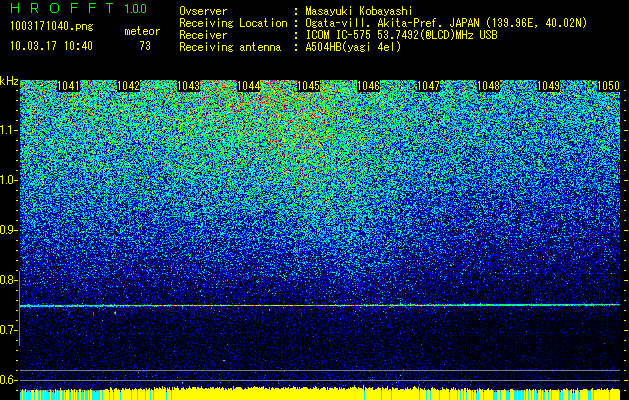Screen dimensions: 629x400
Task: Click time marker 1049
Action: [x=548, y=86]
